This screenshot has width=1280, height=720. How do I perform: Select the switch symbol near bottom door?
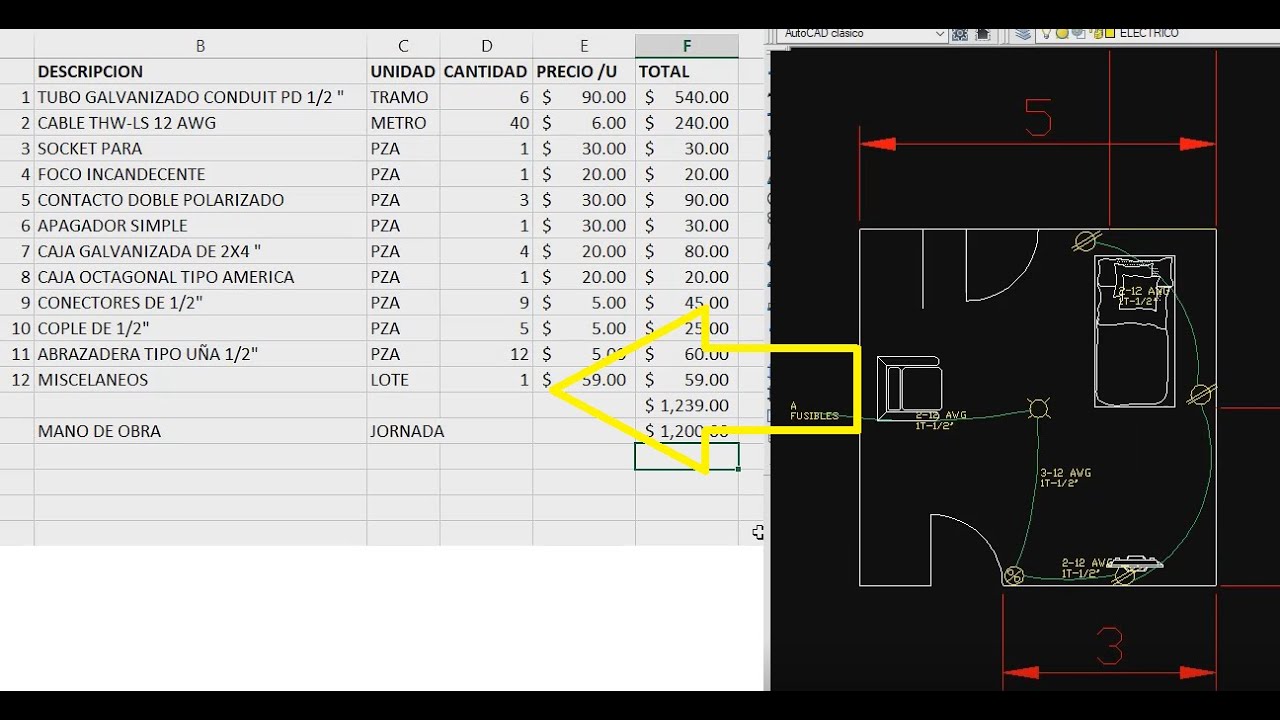[x=1013, y=575]
